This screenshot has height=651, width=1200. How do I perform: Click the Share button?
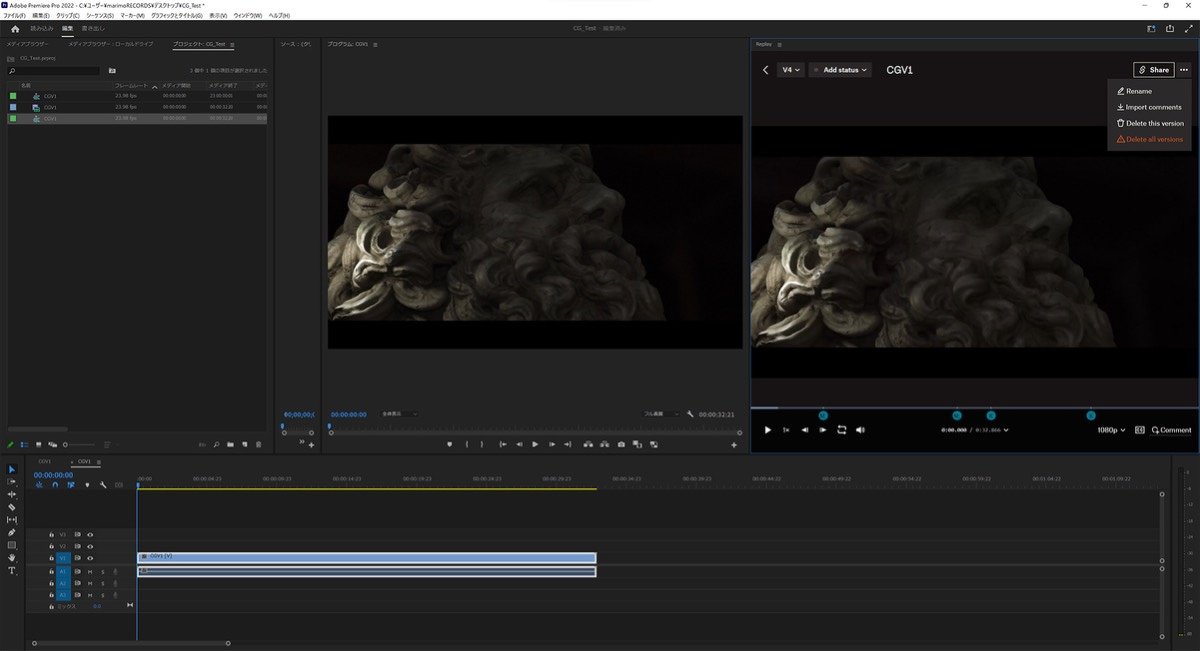1153,70
